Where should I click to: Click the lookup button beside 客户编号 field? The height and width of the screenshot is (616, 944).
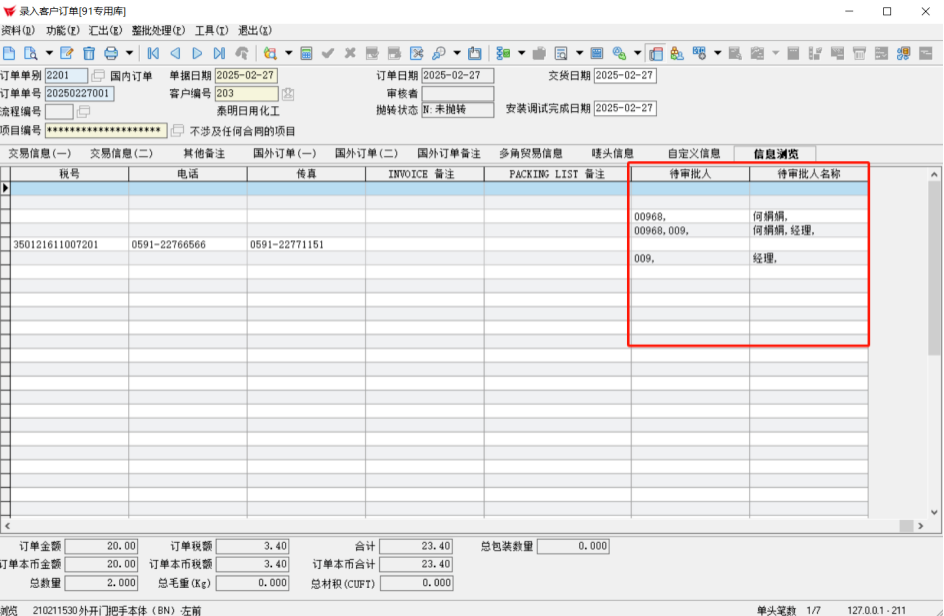pyautogui.click(x=288, y=93)
